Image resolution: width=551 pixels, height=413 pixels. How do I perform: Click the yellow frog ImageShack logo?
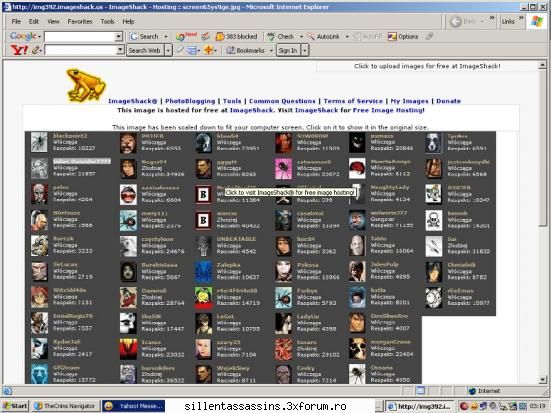pyautogui.click(x=85, y=85)
